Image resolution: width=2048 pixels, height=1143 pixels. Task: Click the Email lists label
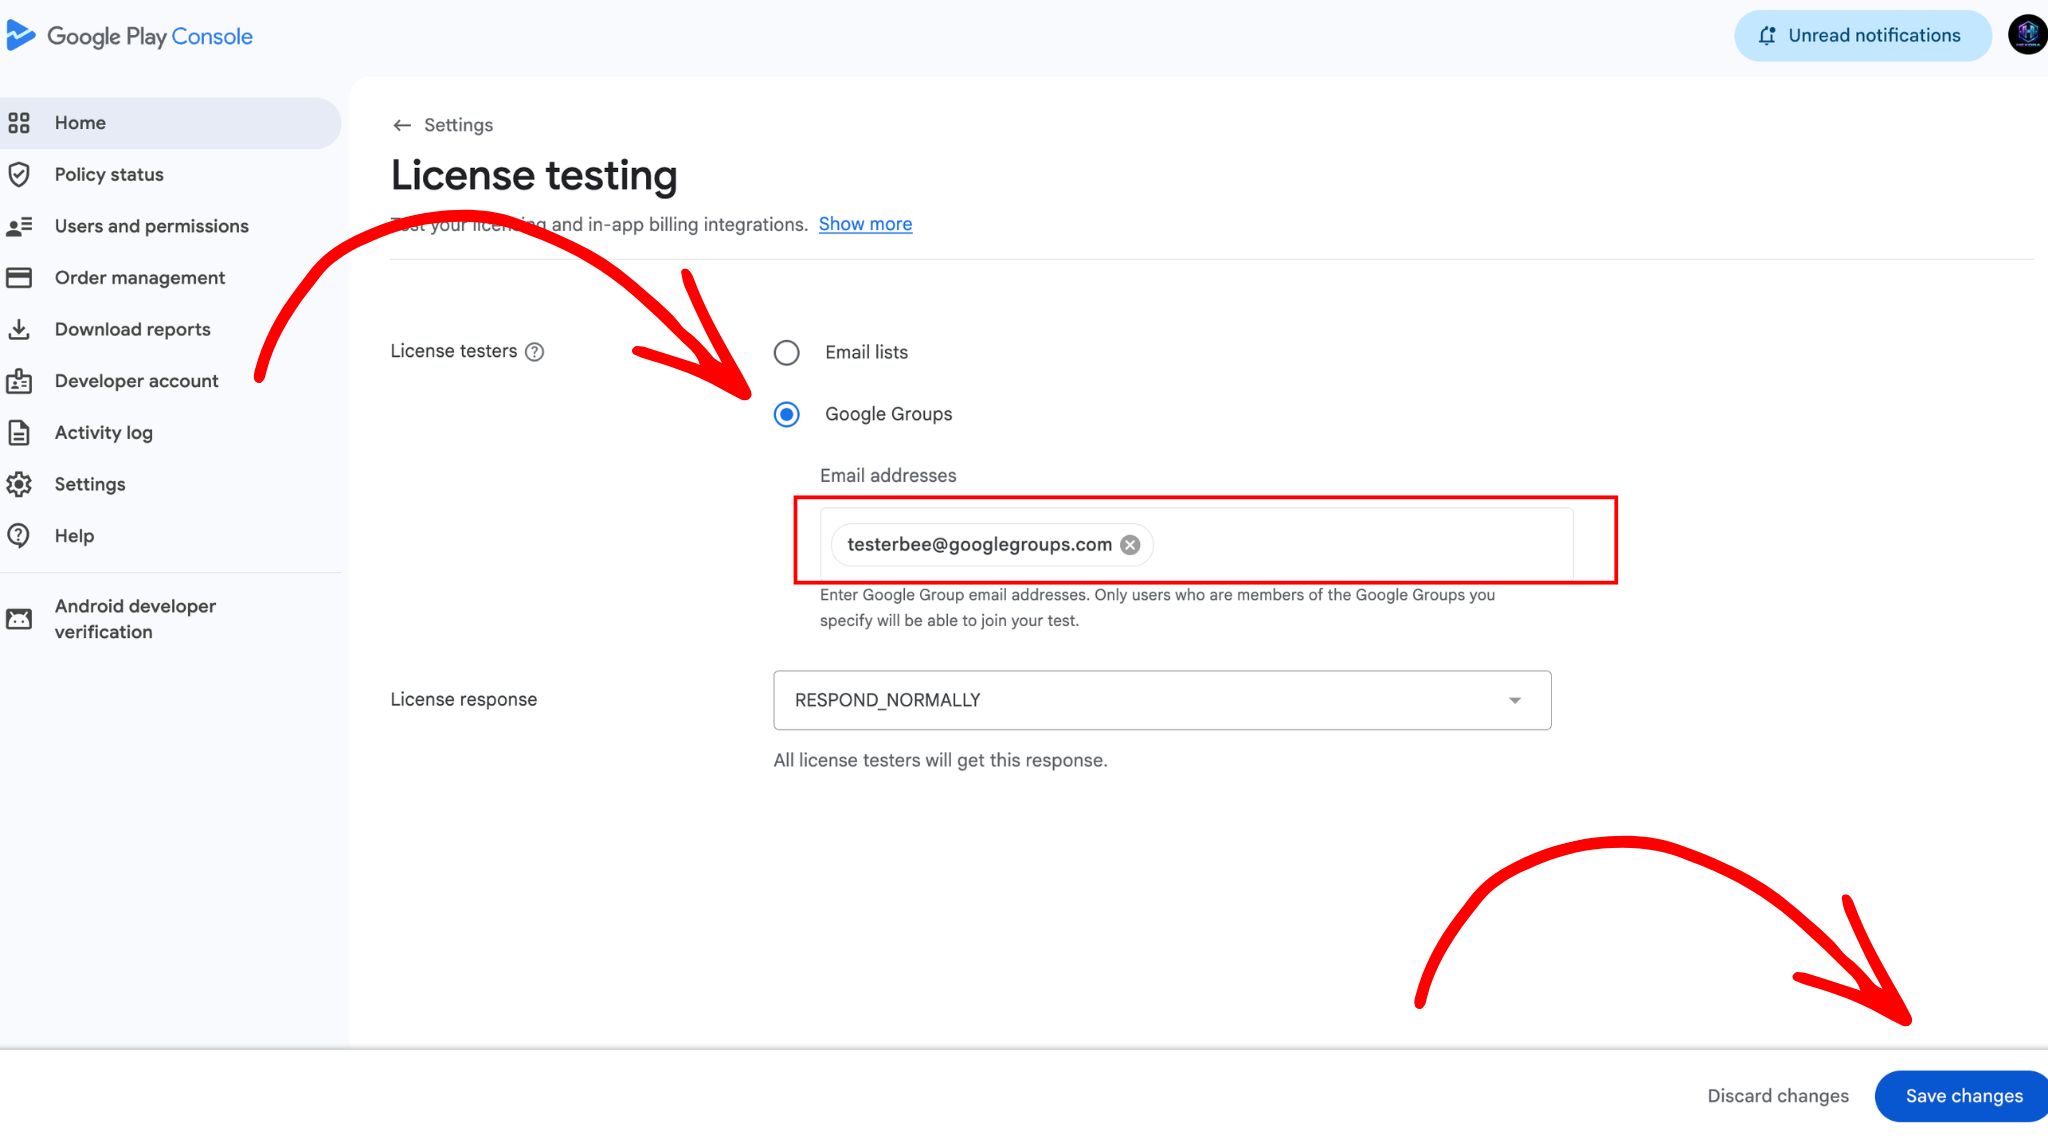(866, 352)
